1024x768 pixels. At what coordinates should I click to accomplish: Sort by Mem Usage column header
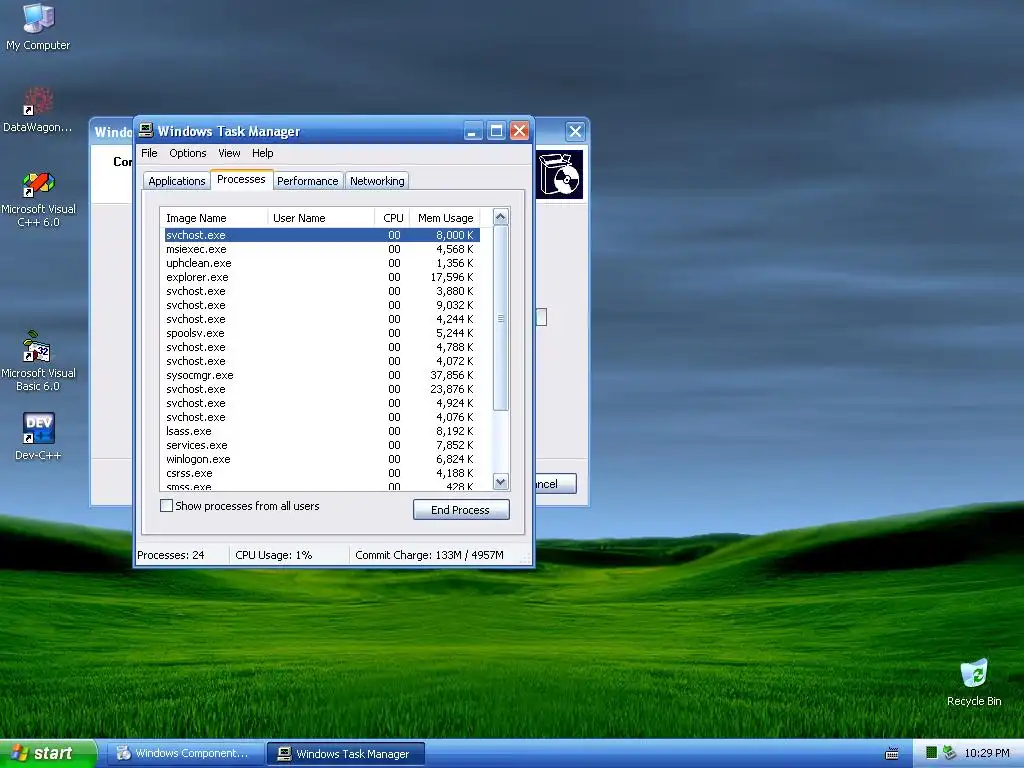[x=445, y=217]
